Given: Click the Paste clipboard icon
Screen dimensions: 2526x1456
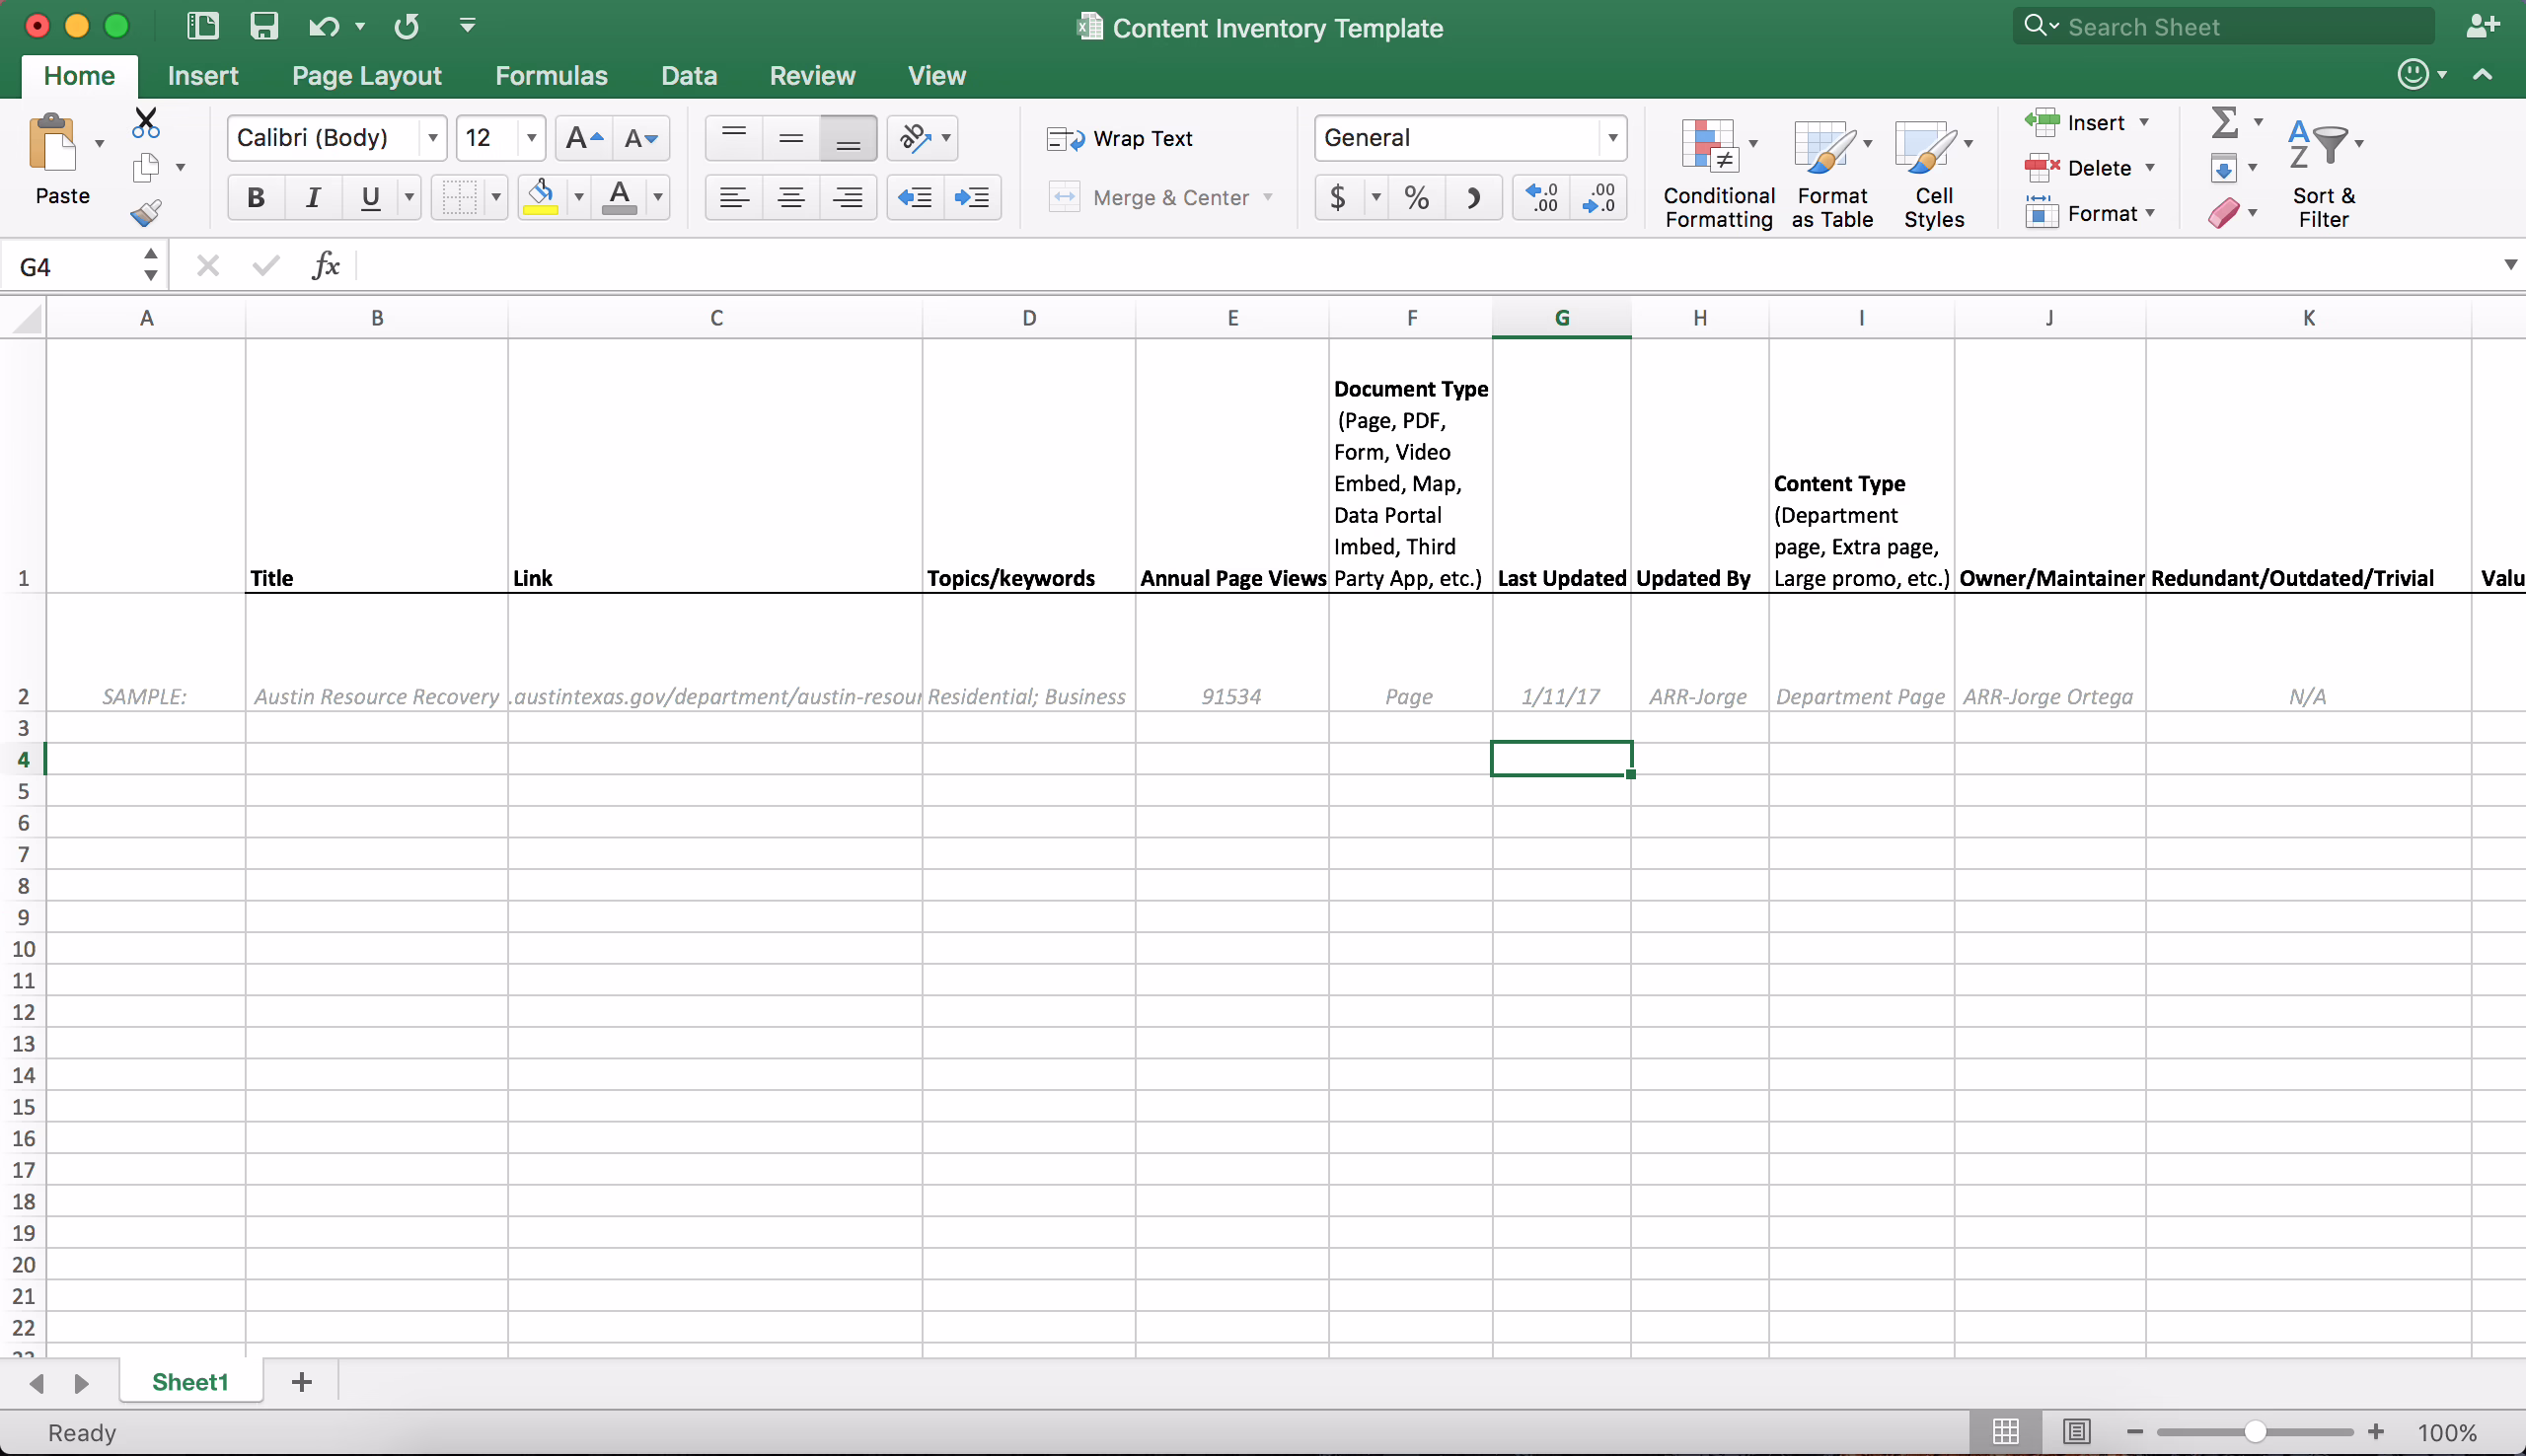Looking at the screenshot, I should (x=52, y=143).
